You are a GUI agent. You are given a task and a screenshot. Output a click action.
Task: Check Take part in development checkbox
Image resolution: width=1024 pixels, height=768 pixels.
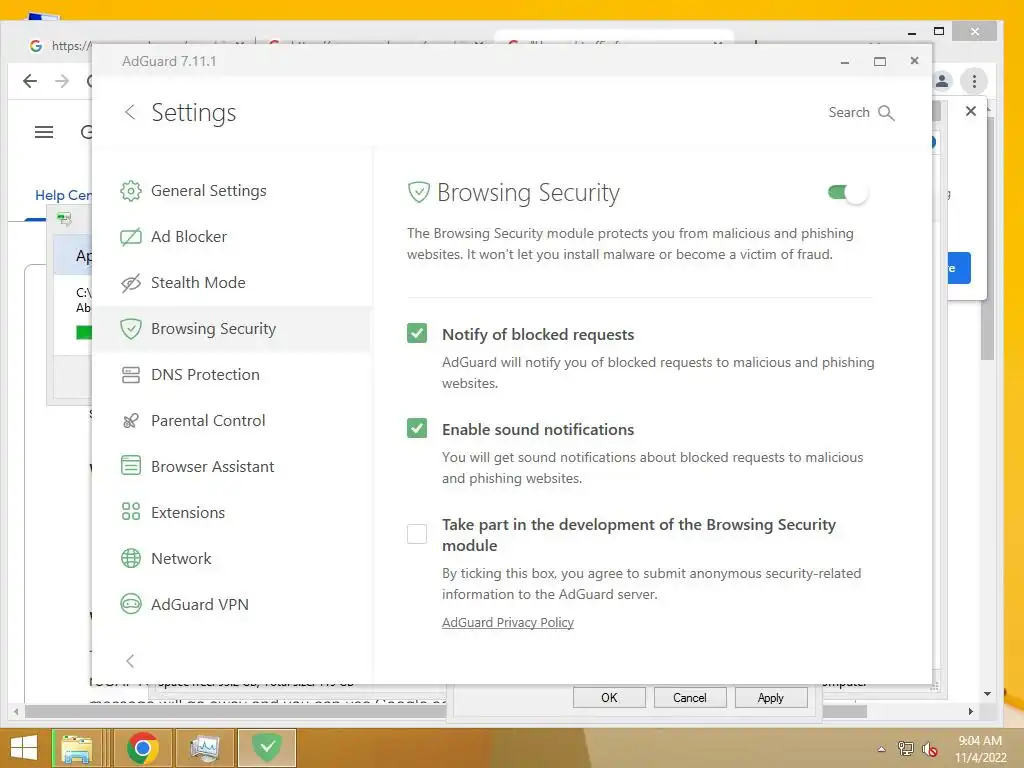pyautogui.click(x=417, y=534)
